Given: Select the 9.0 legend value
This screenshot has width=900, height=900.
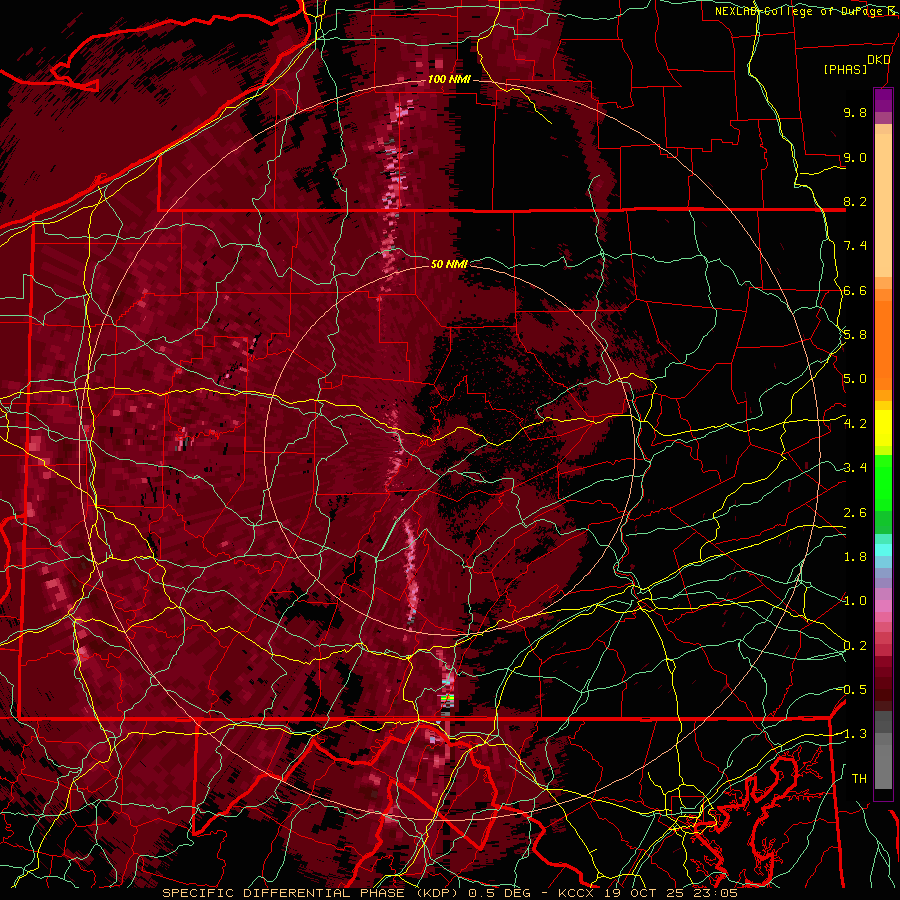Looking at the screenshot, I should (855, 157).
